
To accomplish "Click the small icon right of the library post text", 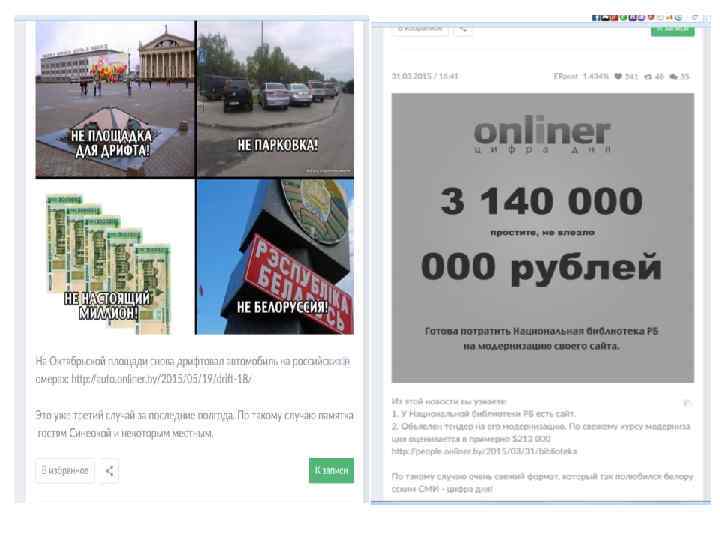I will coord(687,403).
